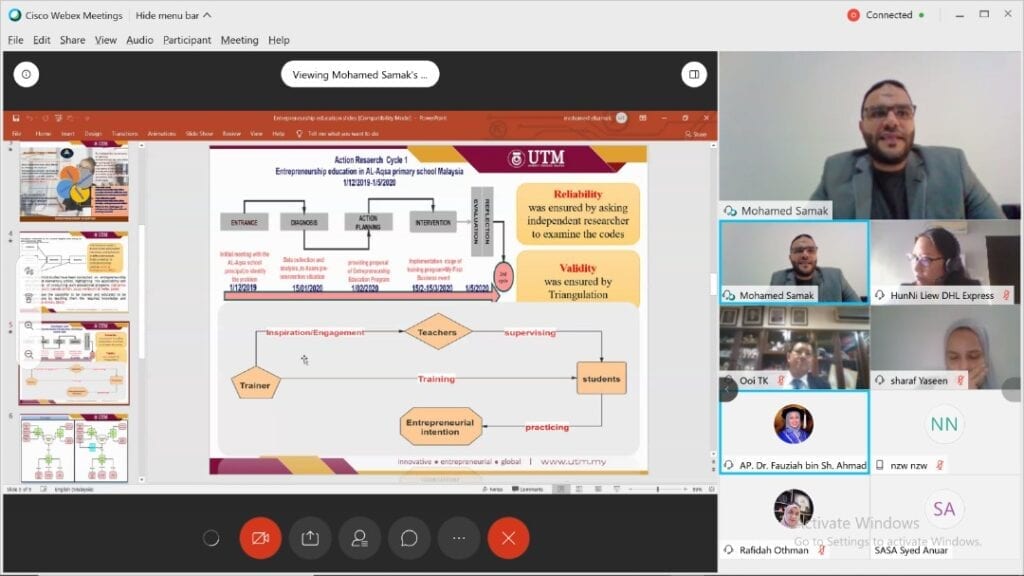Open the Chat bubble icon

[x=409, y=538]
